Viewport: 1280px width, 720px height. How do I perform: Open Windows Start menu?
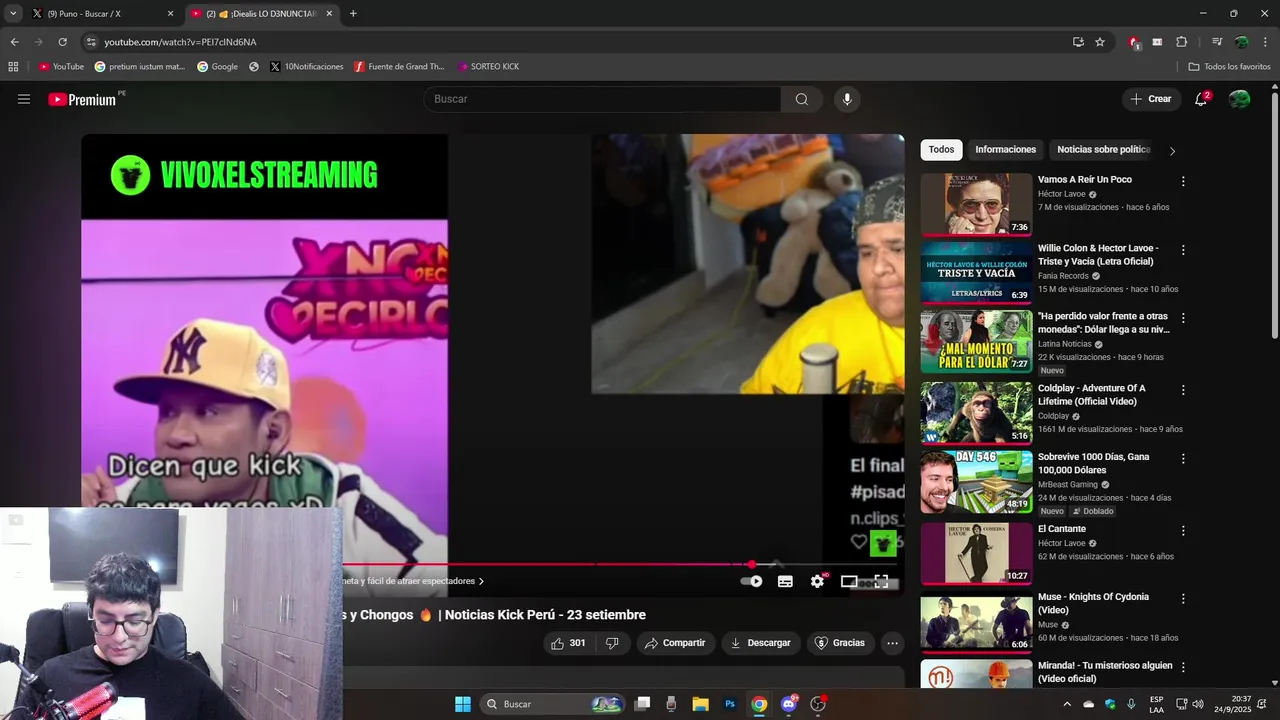463,704
